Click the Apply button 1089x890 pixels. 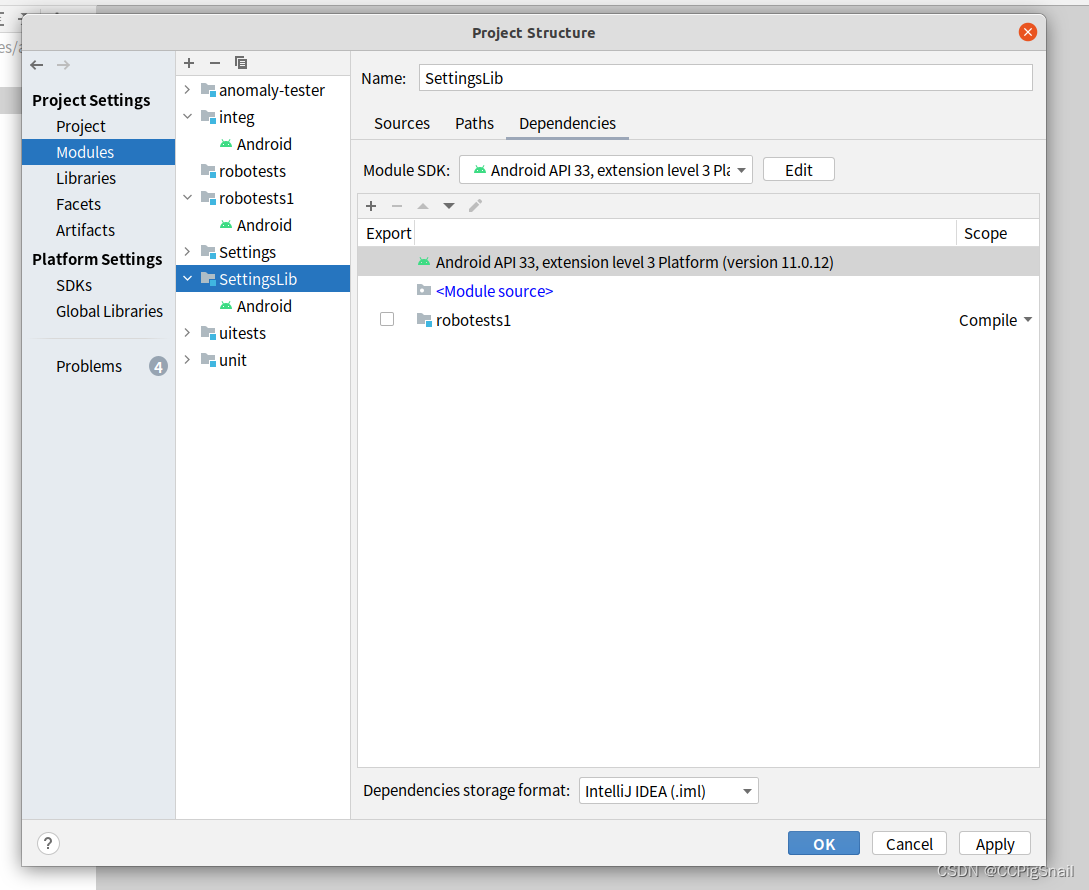tap(995, 843)
